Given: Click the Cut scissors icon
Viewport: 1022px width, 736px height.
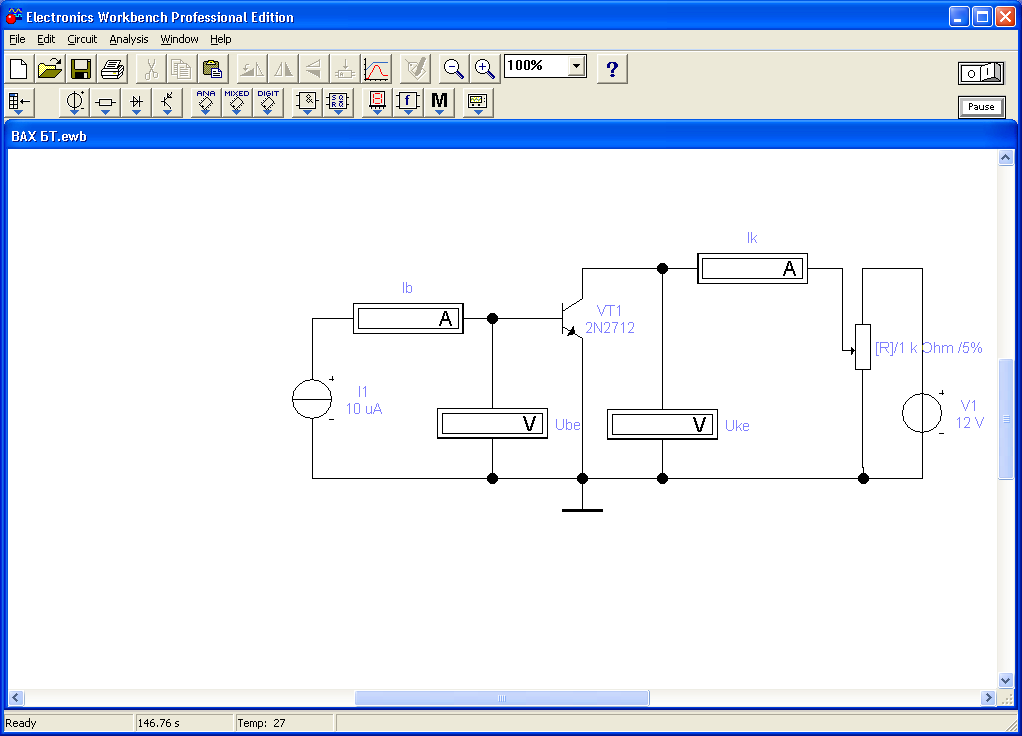Looking at the screenshot, I should 151,69.
